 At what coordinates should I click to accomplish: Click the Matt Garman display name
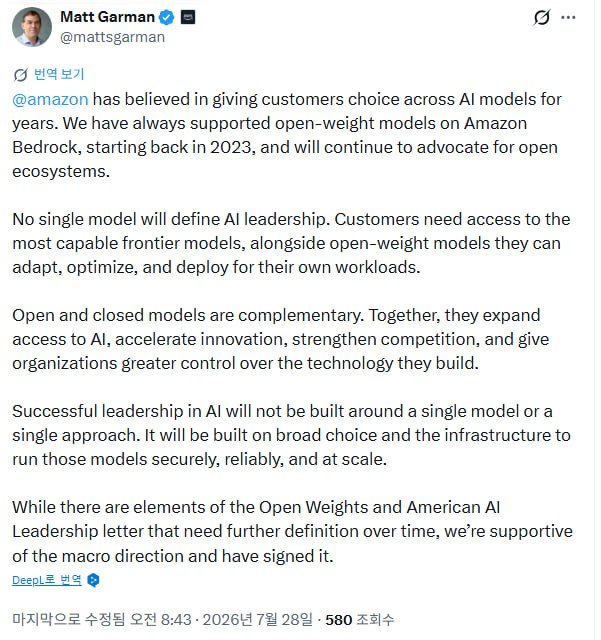click(x=108, y=17)
